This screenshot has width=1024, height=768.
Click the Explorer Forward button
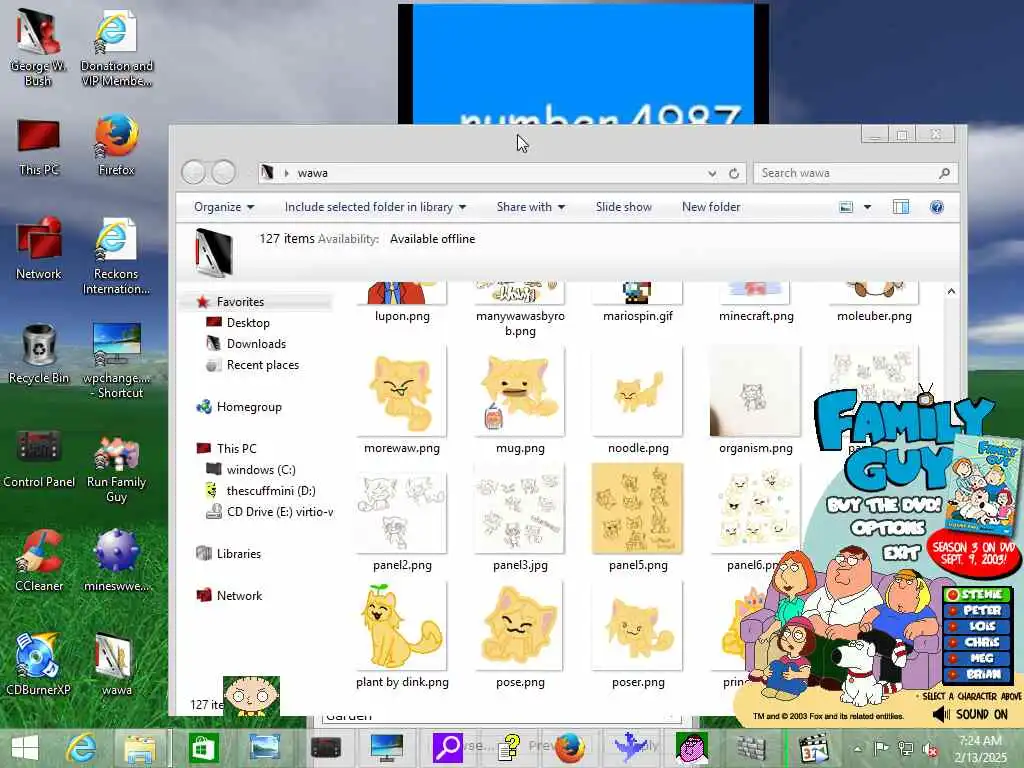tap(223, 172)
